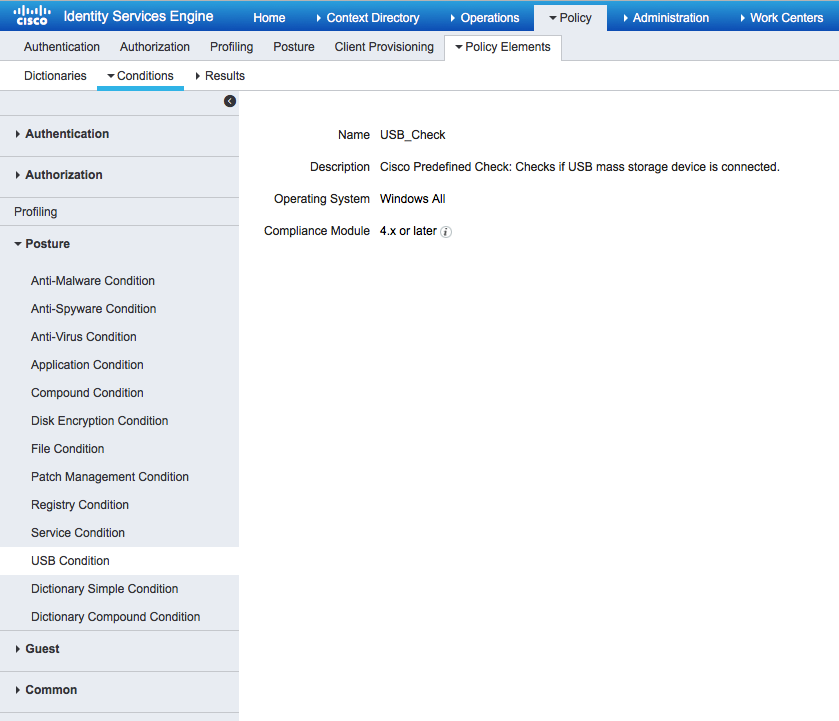Image resolution: width=839 pixels, height=721 pixels.
Task: Open the Policy Elements dropdown tab
Action: (x=503, y=47)
